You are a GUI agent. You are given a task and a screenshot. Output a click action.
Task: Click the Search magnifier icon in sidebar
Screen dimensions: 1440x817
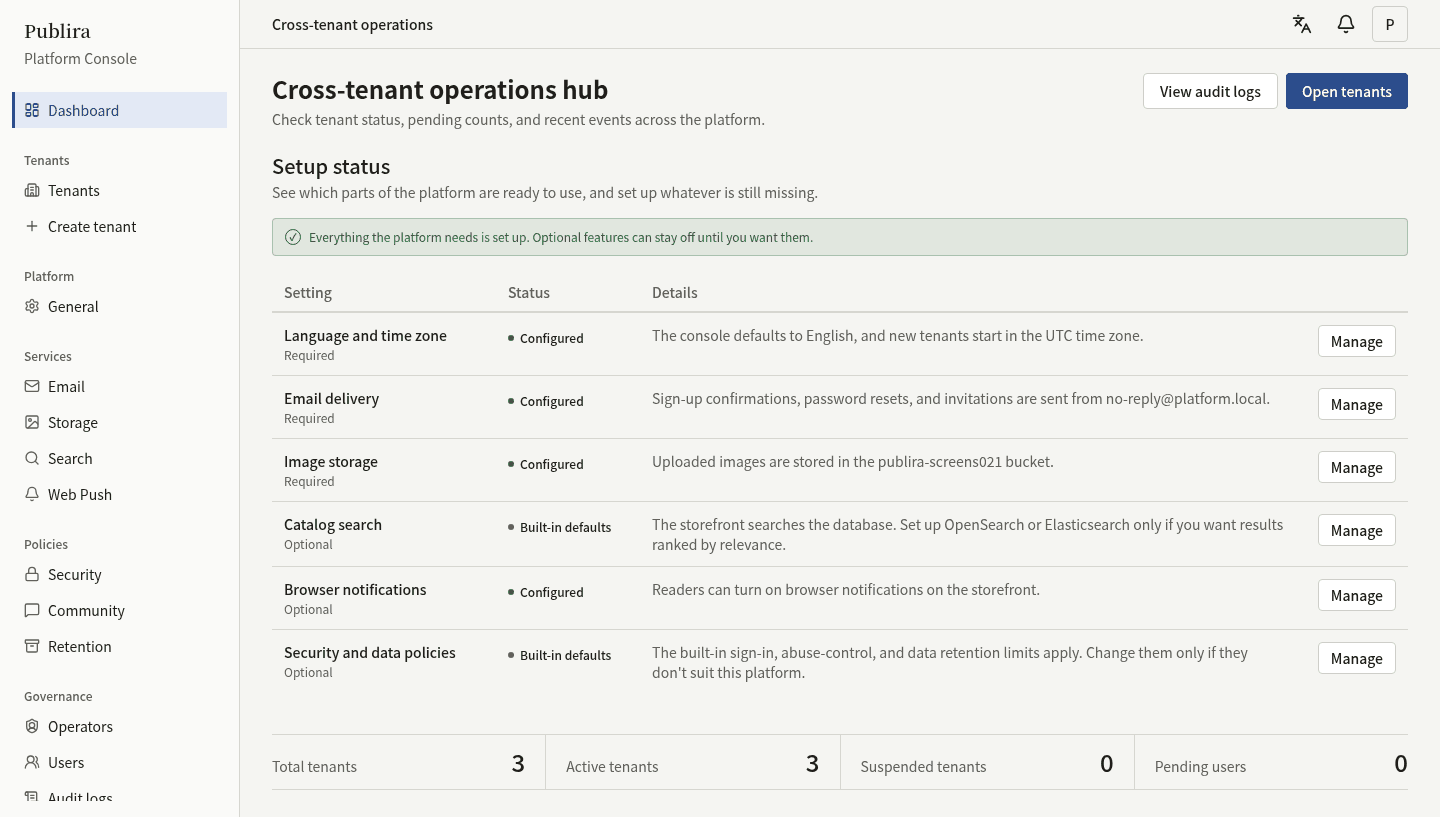[x=32, y=458]
